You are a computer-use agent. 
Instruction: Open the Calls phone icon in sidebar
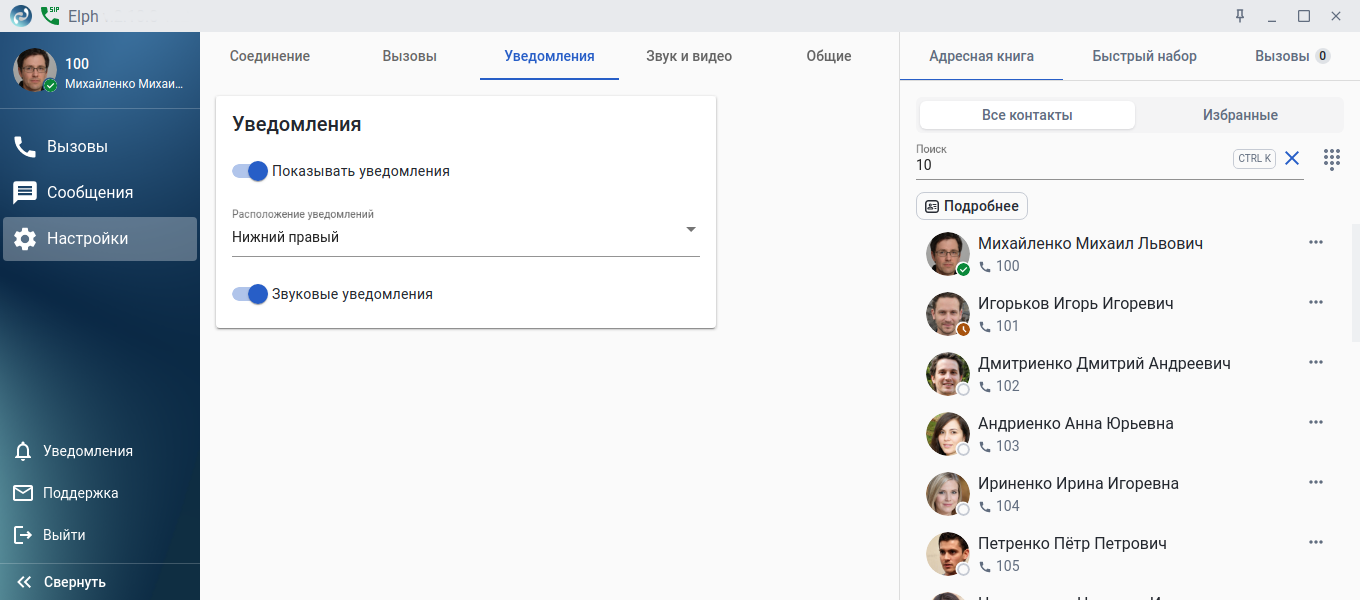pos(25,147)
